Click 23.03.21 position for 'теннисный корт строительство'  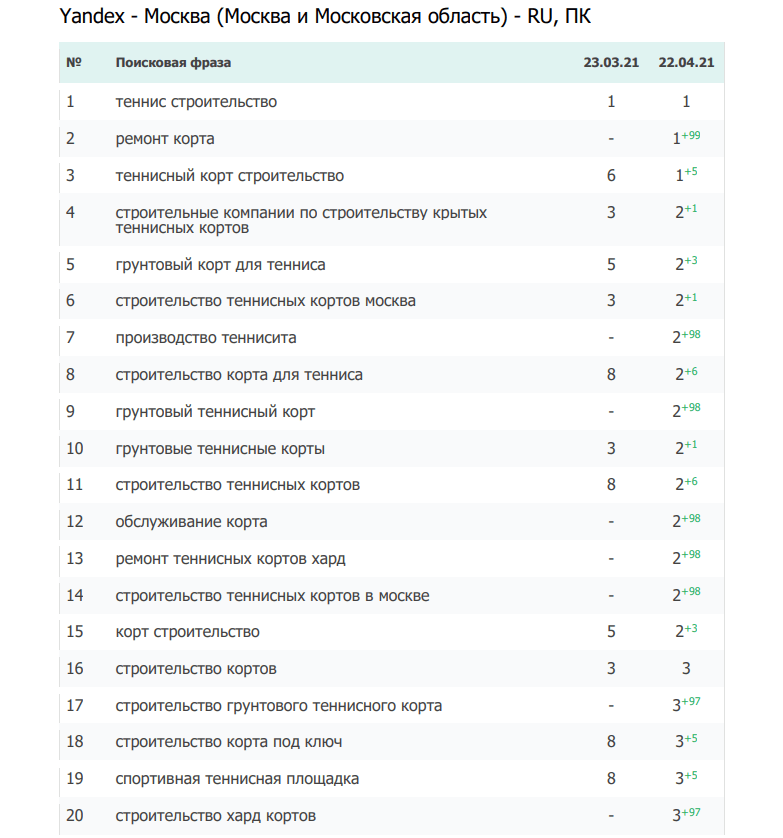pyautogui.click(x=611, y=176)
